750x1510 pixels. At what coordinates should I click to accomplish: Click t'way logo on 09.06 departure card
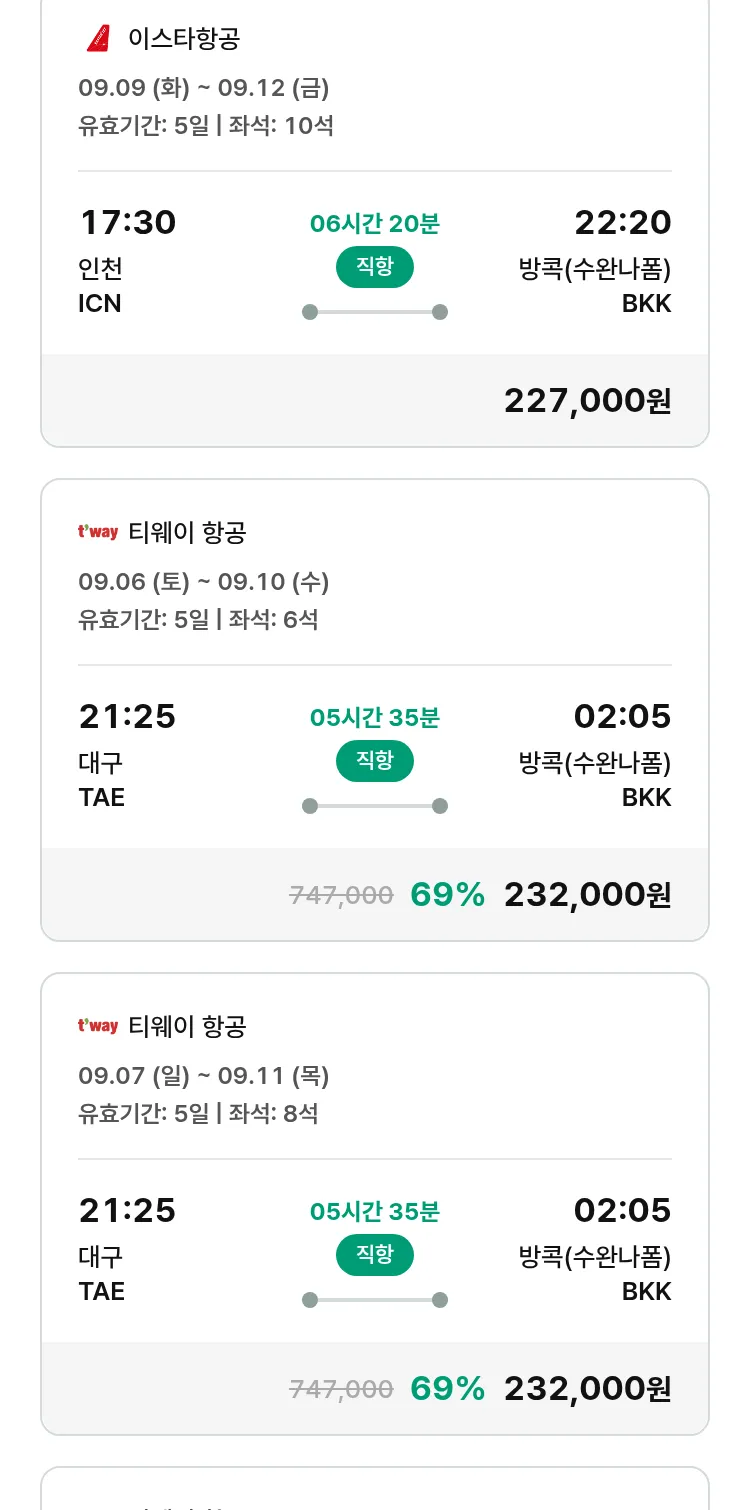tap(98, 532)
